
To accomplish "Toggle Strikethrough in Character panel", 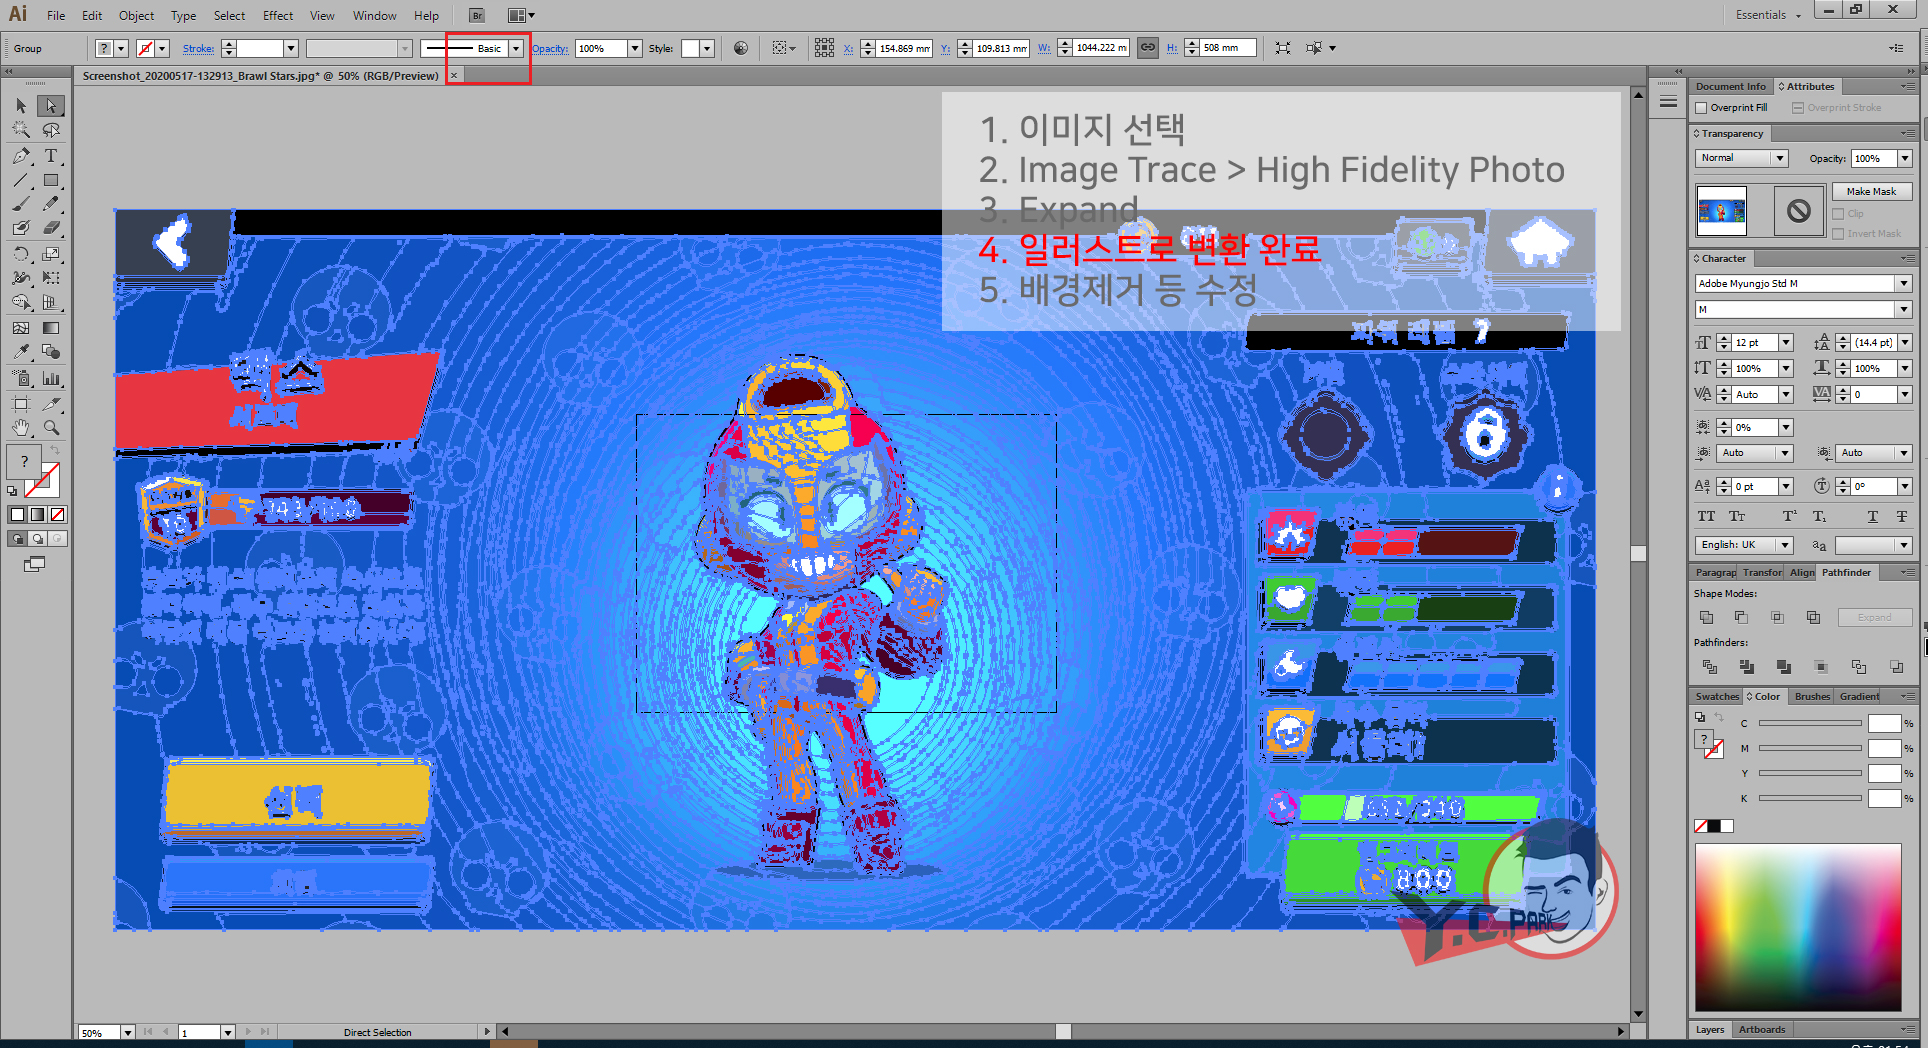I will pos(1902,517).
